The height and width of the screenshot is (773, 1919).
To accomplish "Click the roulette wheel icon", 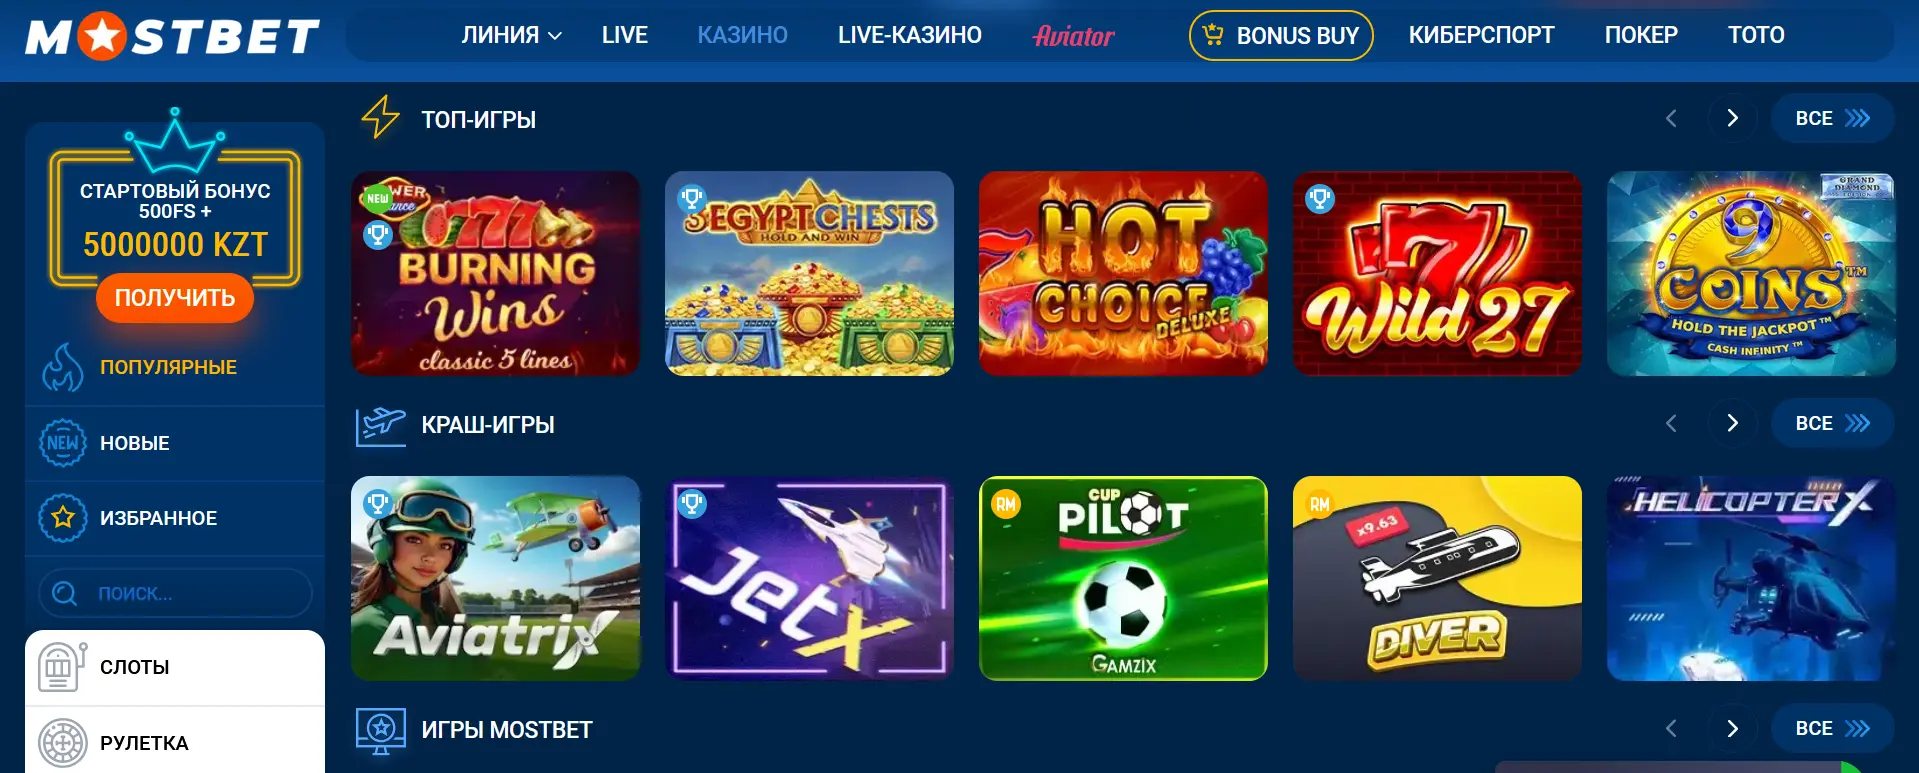I will [63, 743].
